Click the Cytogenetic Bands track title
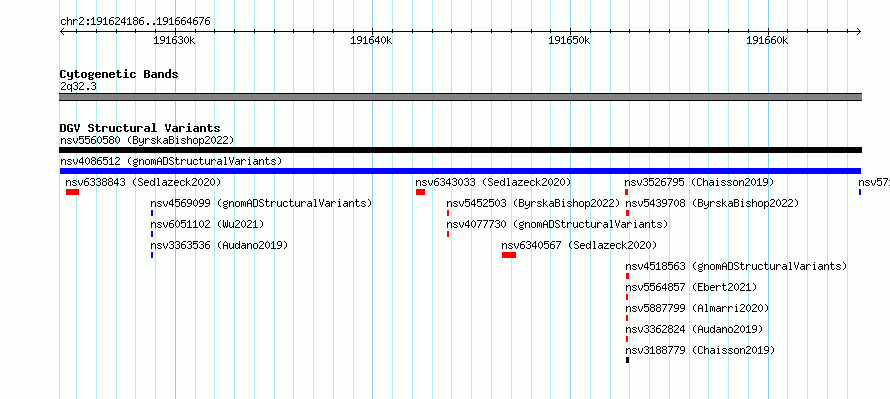The image size is (890, 399). click(119, 74)
